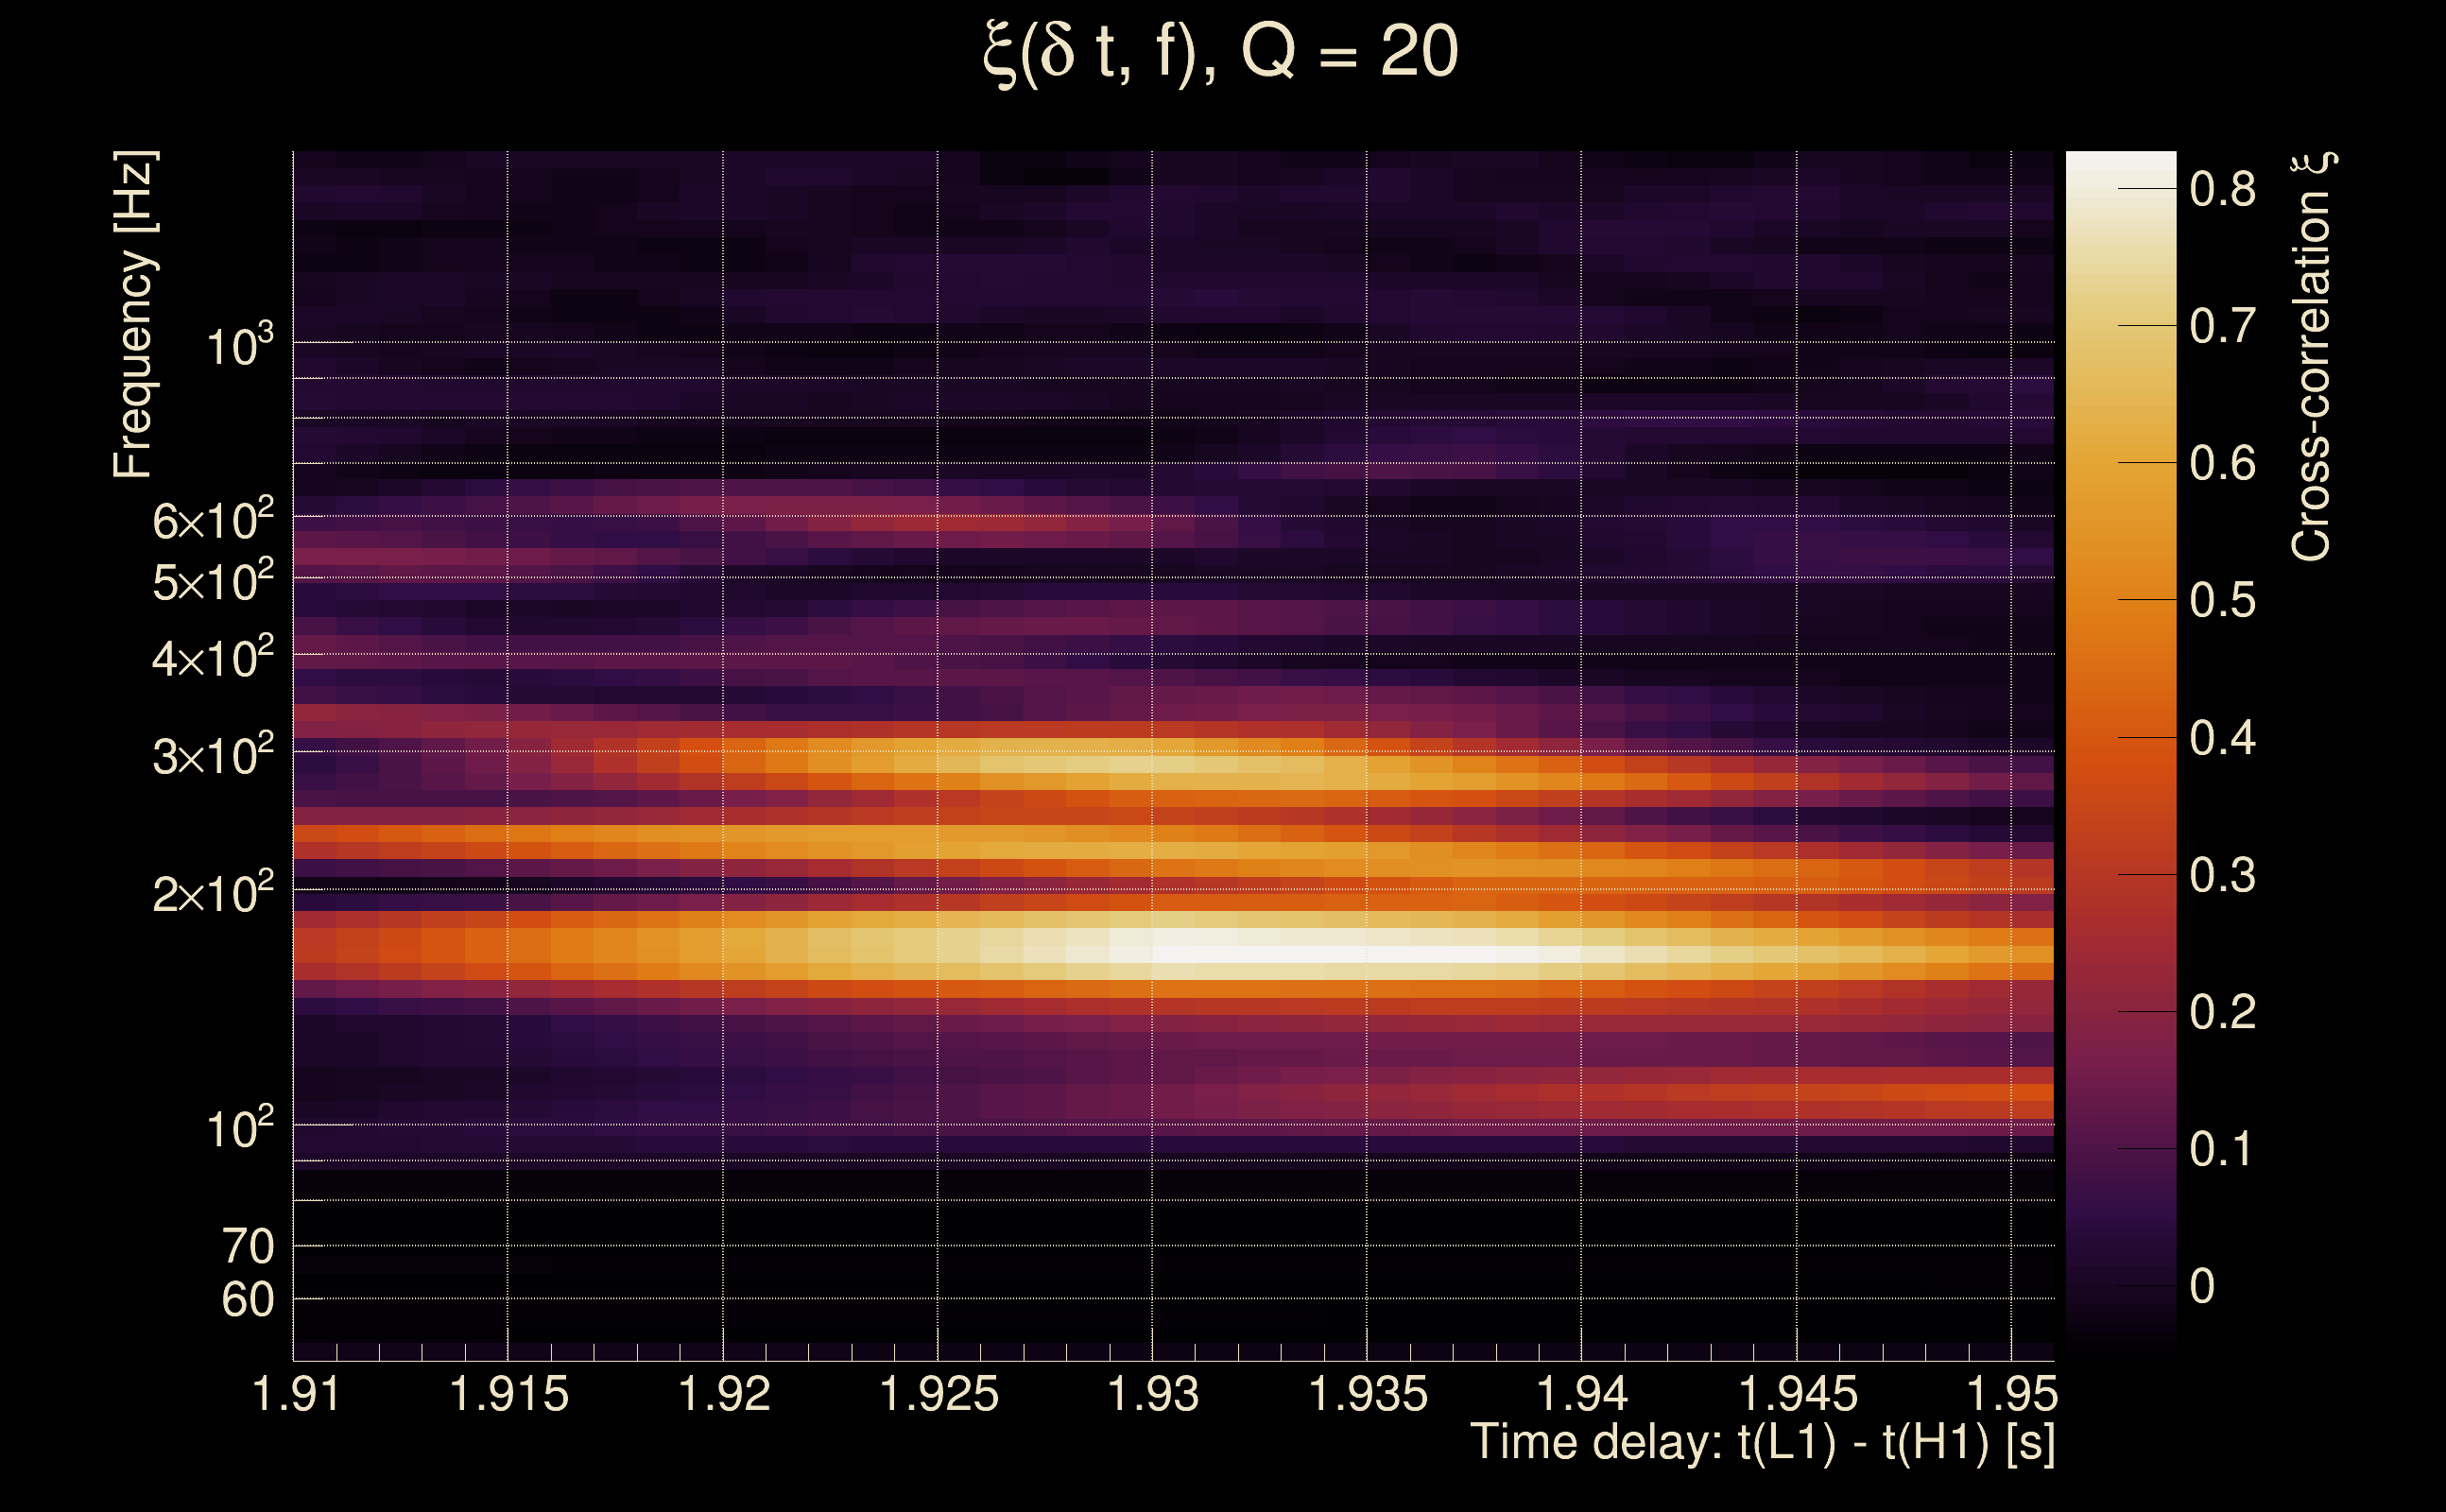This screenshot has width=2446, height=1512.
Task: Click the 10³ frequency tick label
Action: (x=239, y=346)
